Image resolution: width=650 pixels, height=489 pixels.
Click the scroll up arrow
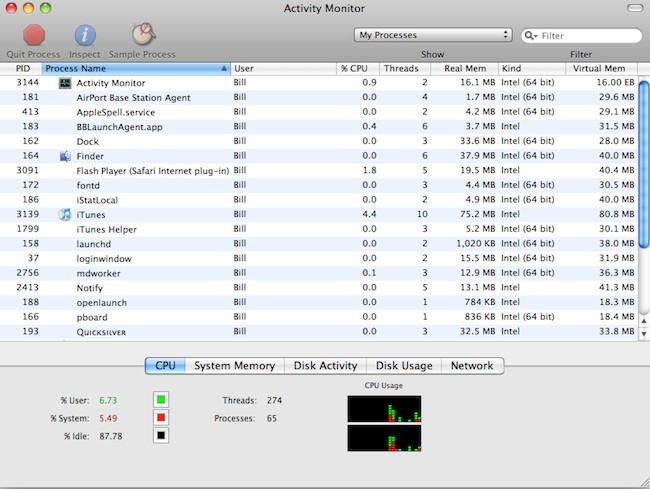click(x=644, y=321)
